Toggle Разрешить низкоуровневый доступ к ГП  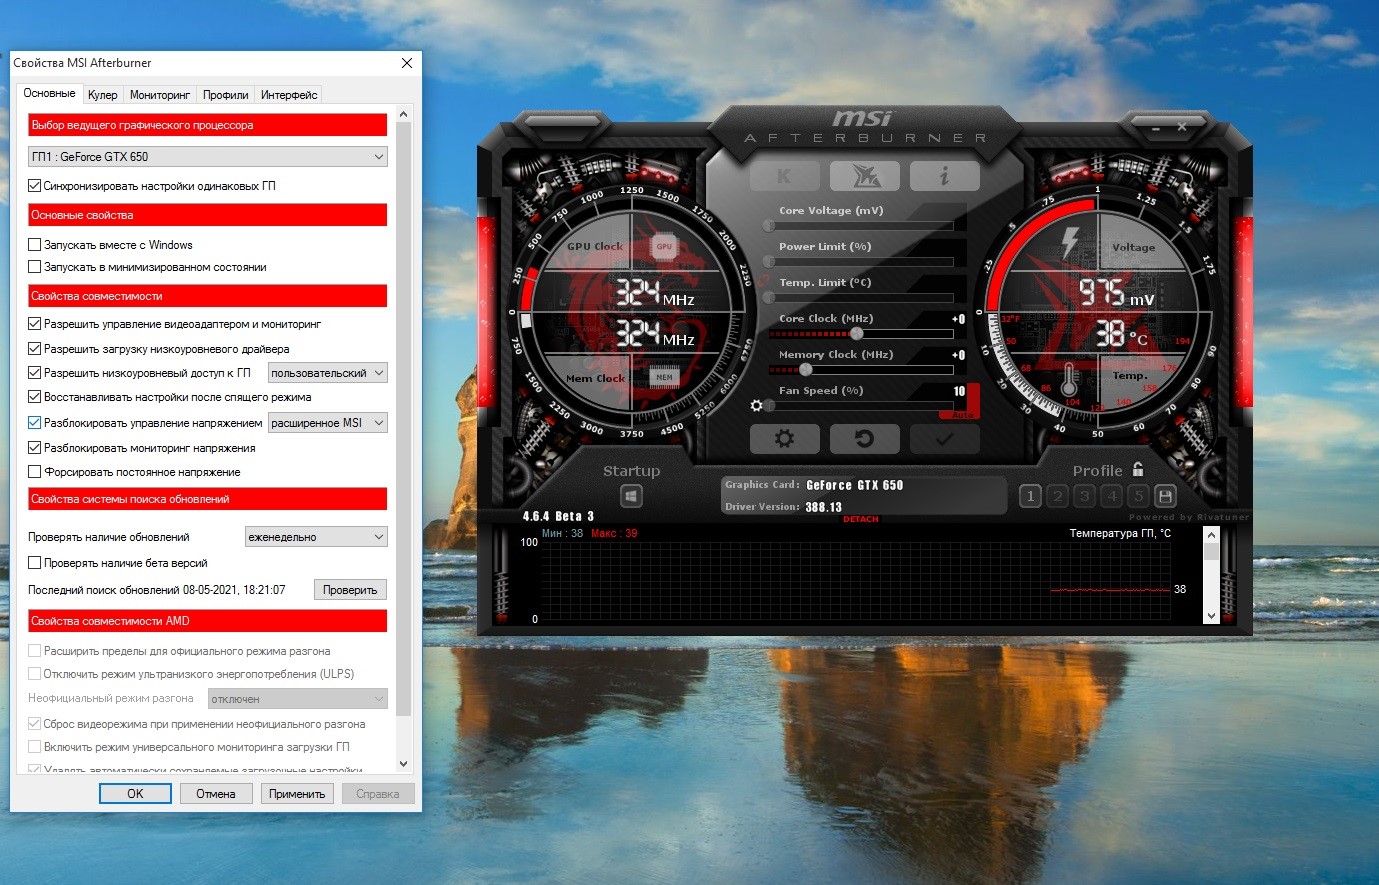pyautogui.click(x=35, y=373)
